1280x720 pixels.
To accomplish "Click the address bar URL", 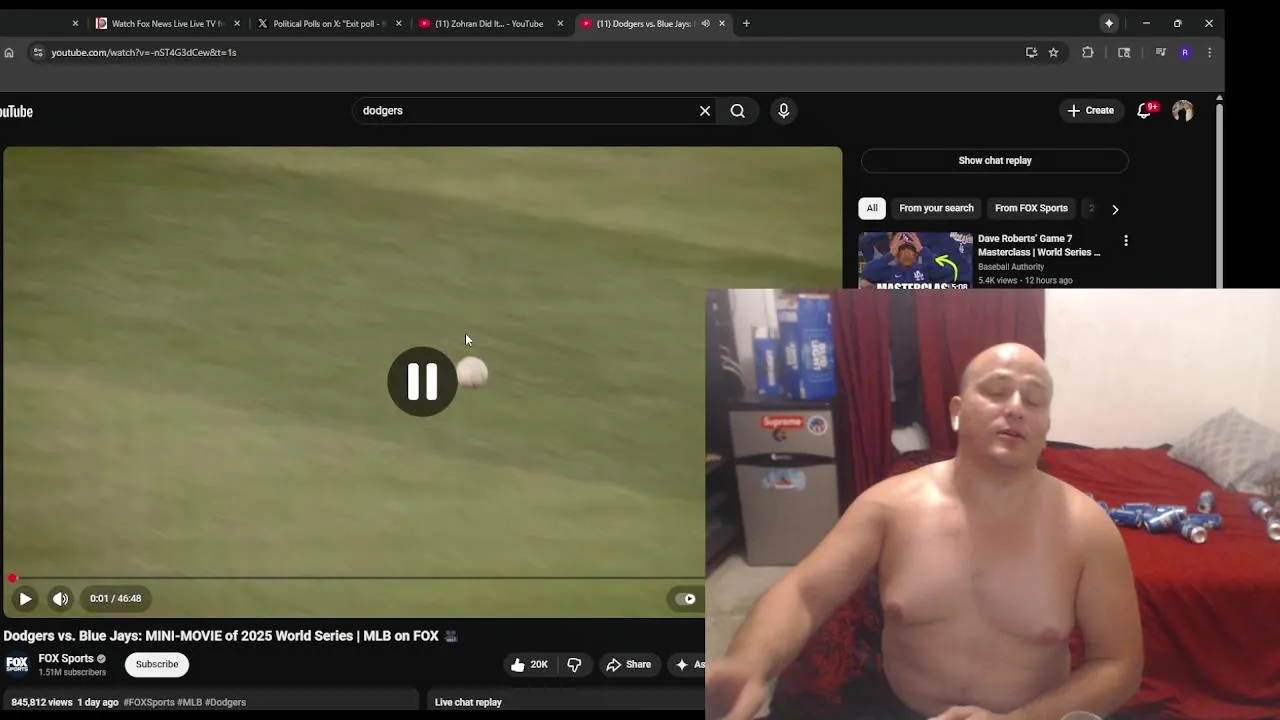I will coord(144,53).
